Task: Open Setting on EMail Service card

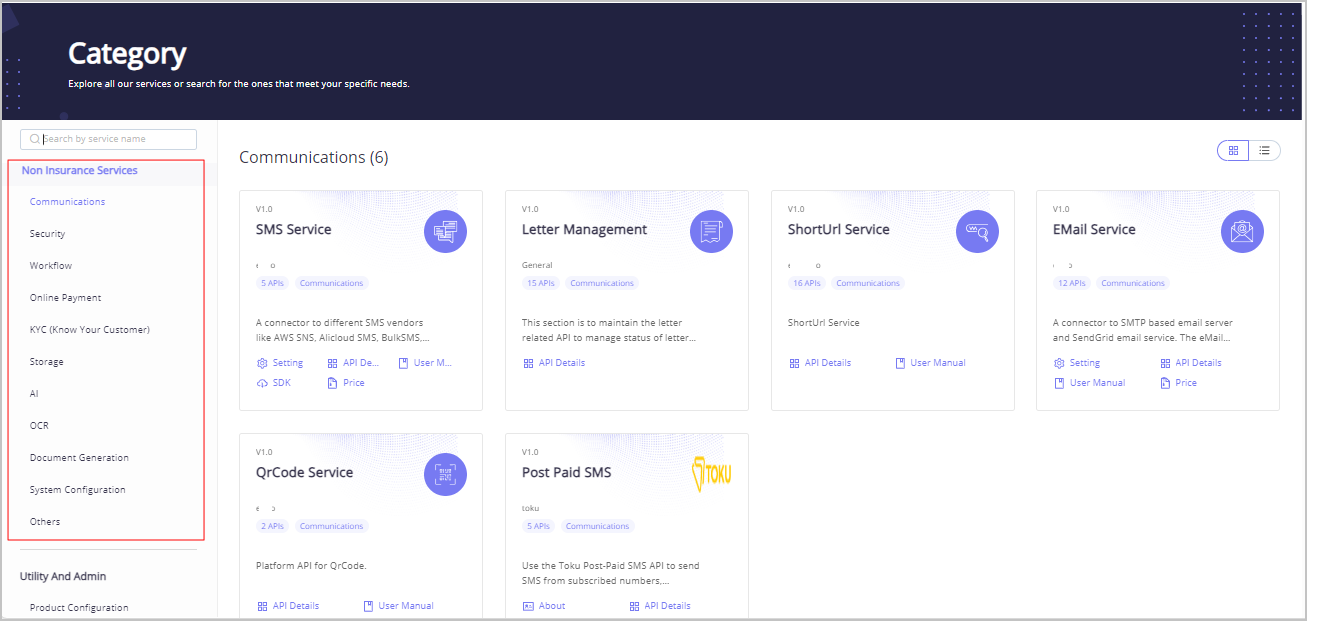Action: (1077, 363)
